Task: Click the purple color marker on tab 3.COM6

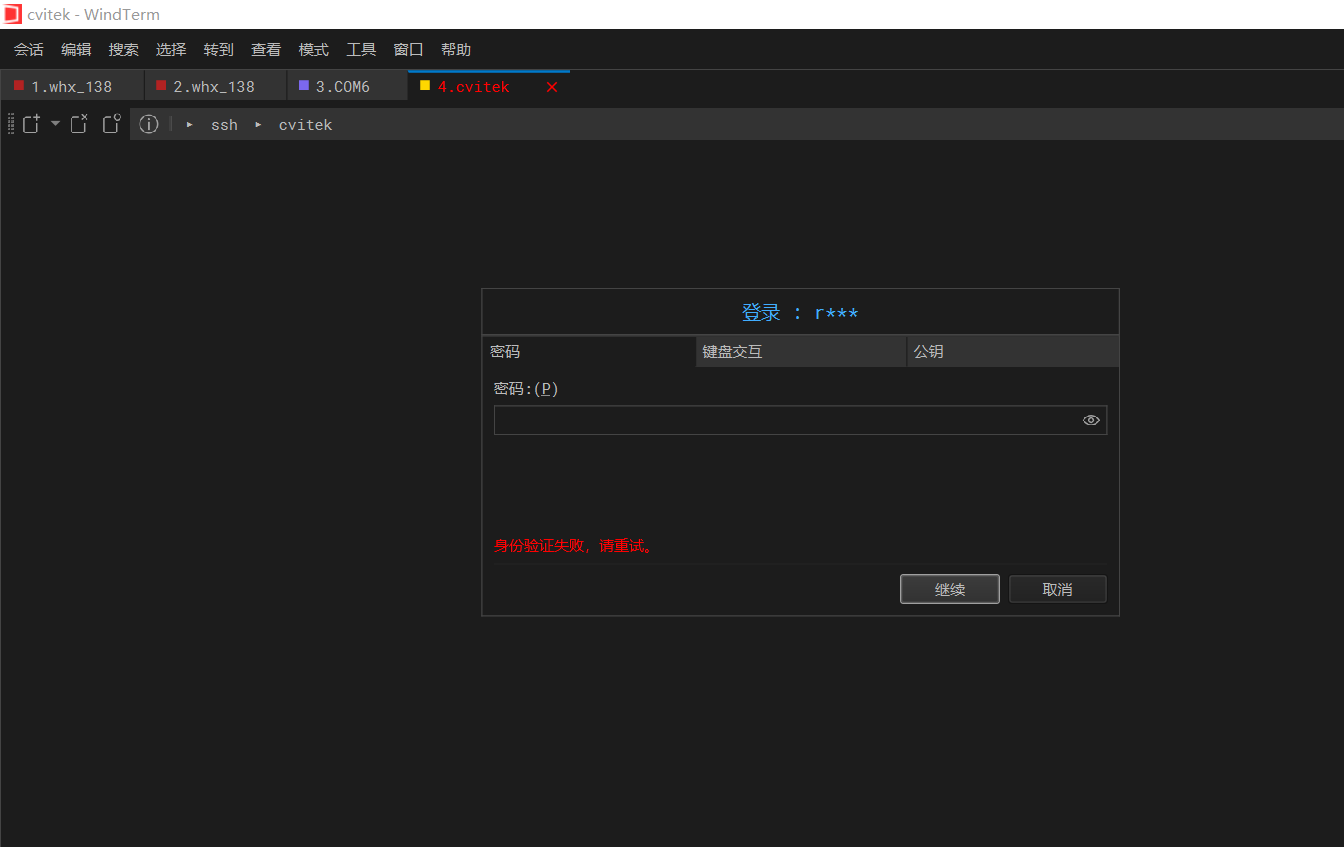Action: (x=304, y=85)
